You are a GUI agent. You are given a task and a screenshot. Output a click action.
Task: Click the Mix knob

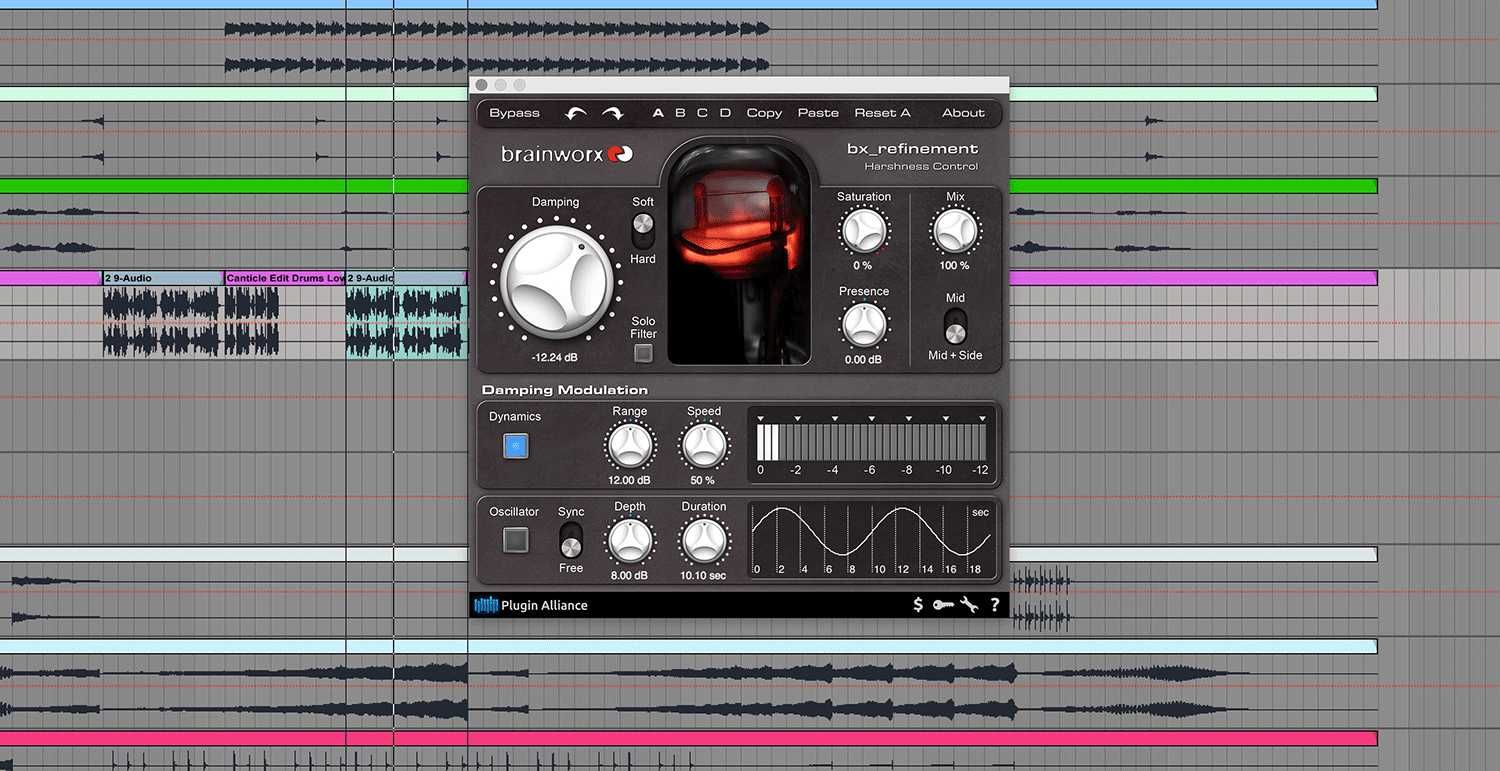(x=955, y=230)
